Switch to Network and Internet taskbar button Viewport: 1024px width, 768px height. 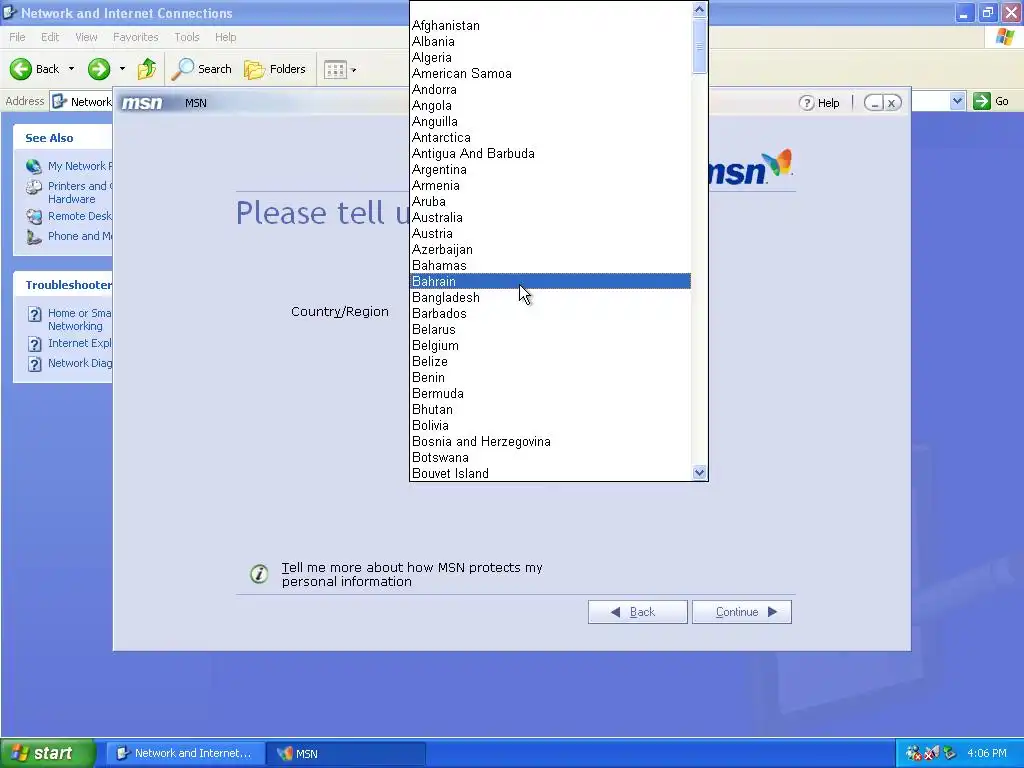(x=186, y=753)
